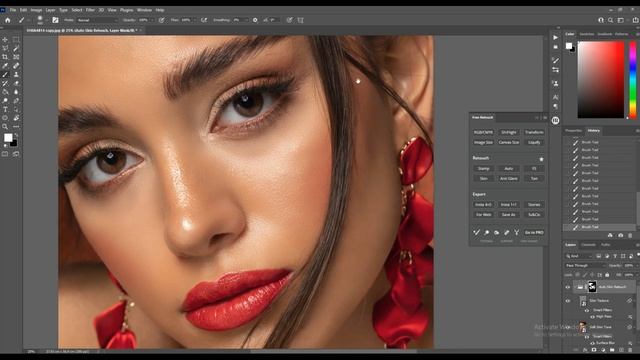Select the Move tool
This screenshot has width=640, height=360.
pos(5,40)
